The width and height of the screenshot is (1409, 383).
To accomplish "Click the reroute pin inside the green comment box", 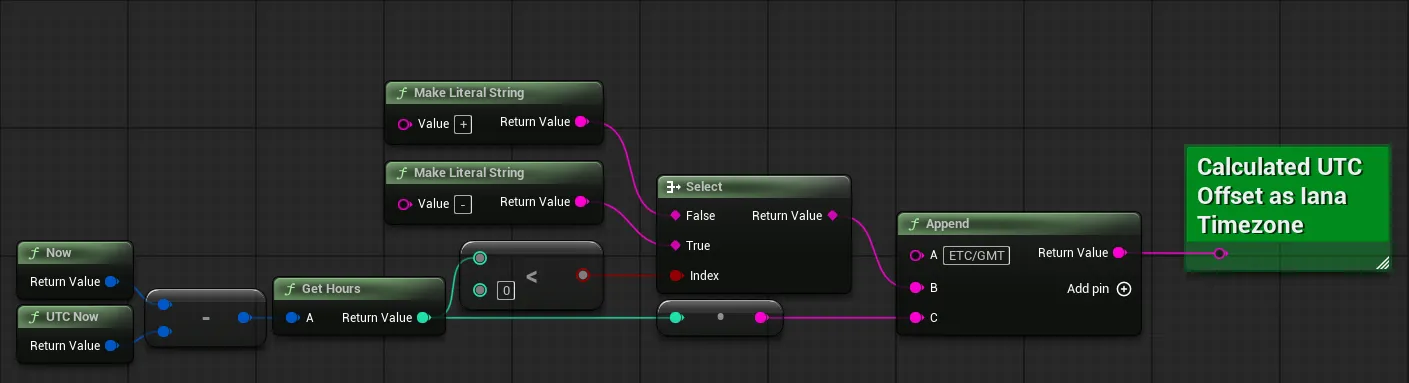I will point(1219,254).
